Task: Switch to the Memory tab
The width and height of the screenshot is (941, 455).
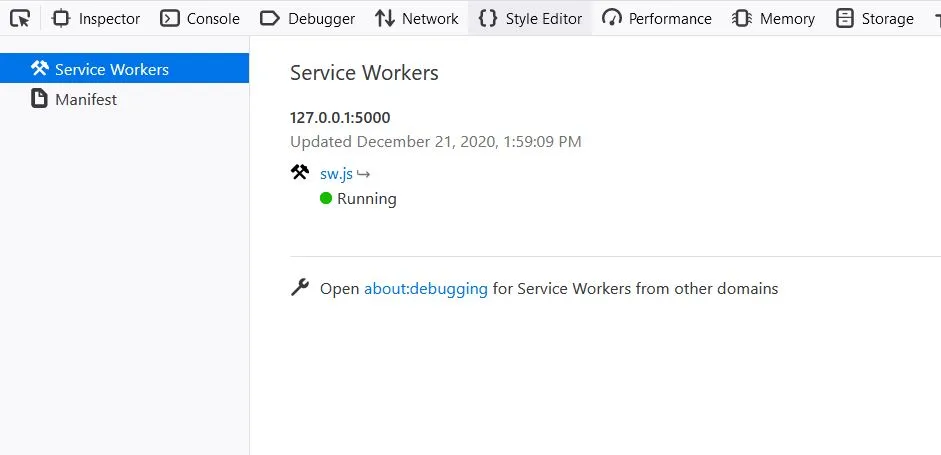Action: click(x=773, y=18)
